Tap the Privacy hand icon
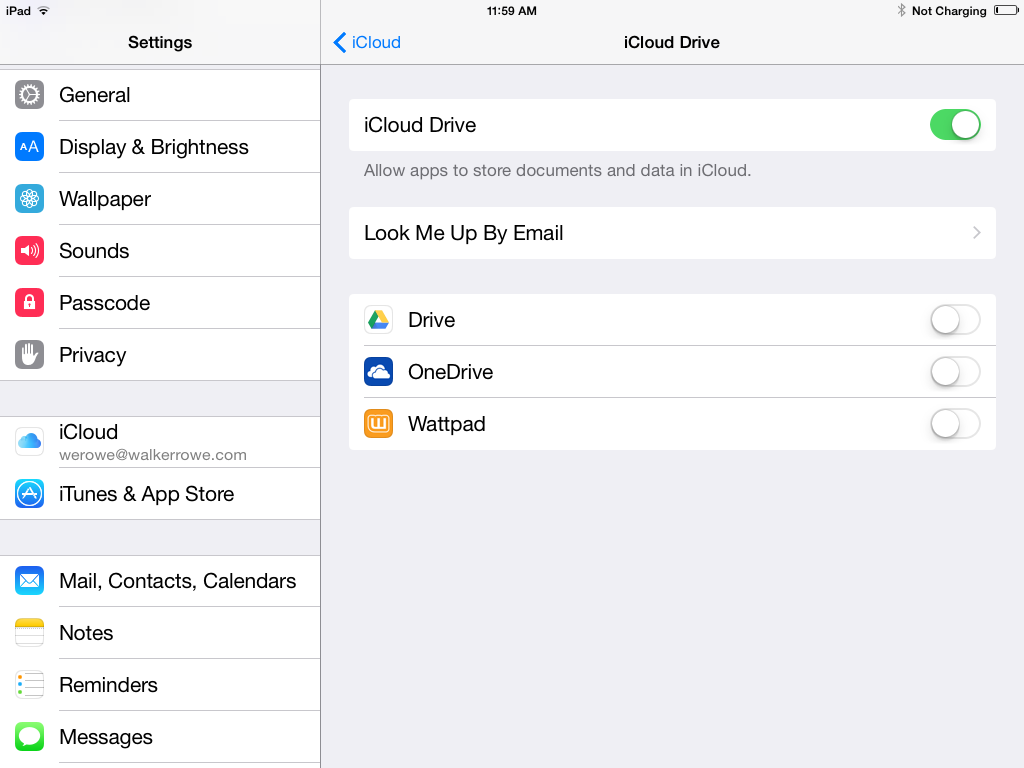Image resolution: width=1024 pixels, height=768 pixels. (29, 355)
